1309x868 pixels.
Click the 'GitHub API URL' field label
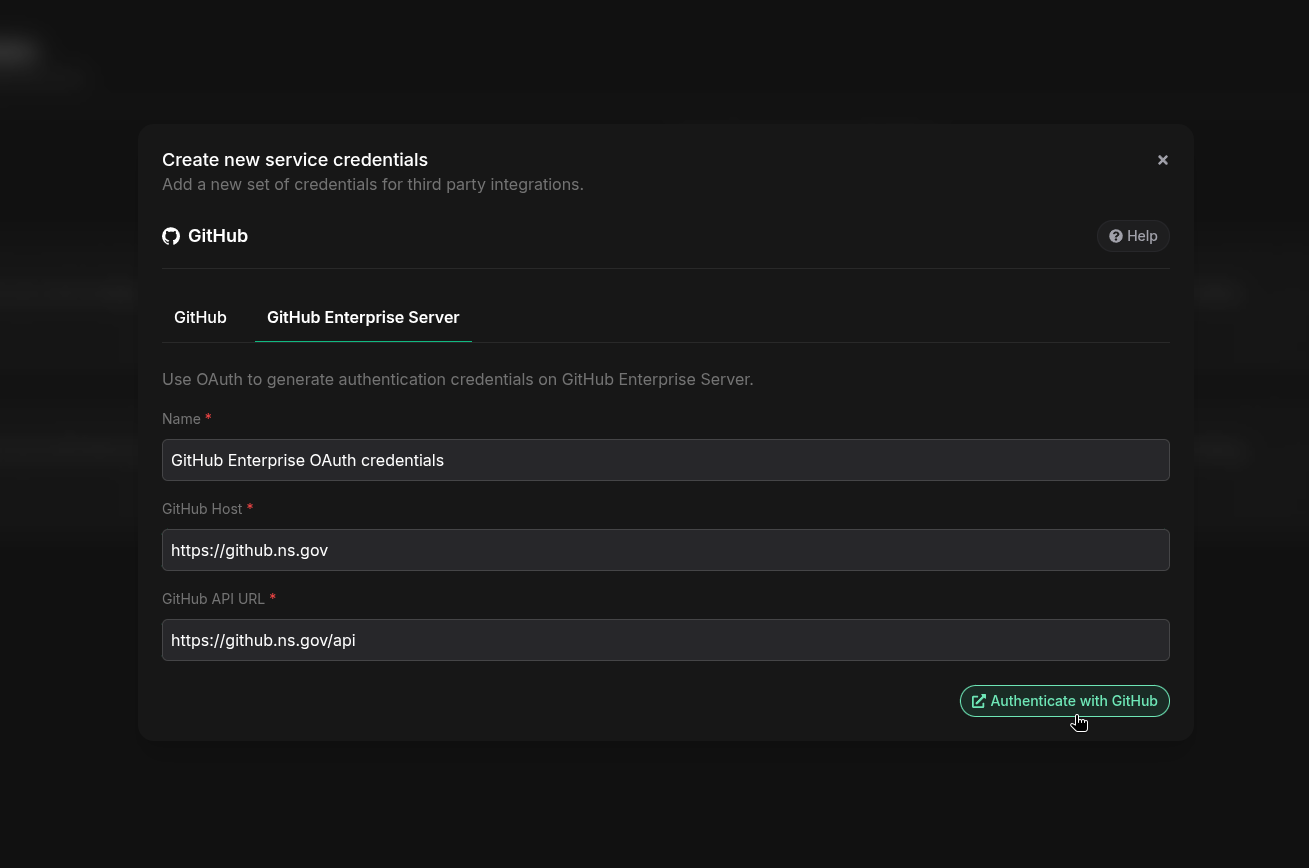point(213,599)
